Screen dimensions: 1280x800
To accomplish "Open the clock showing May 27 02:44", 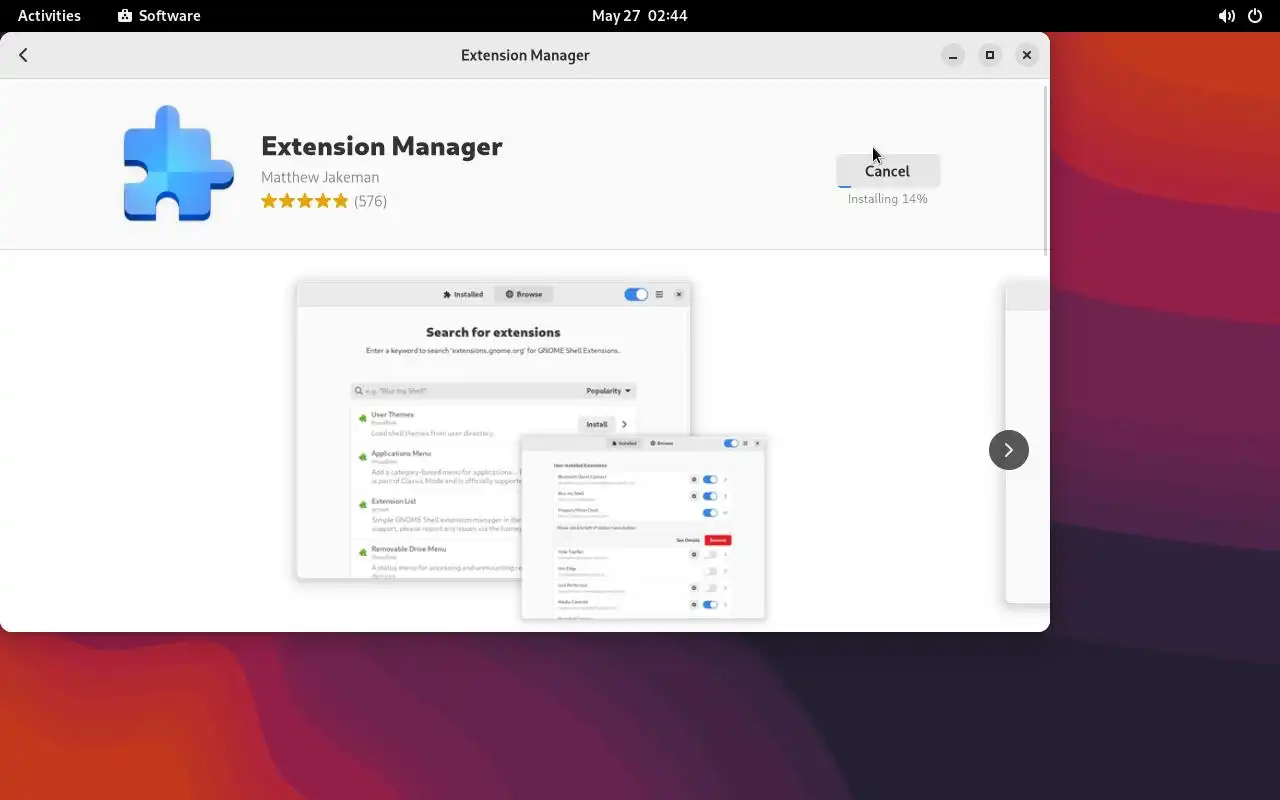I will coord(639,15).
